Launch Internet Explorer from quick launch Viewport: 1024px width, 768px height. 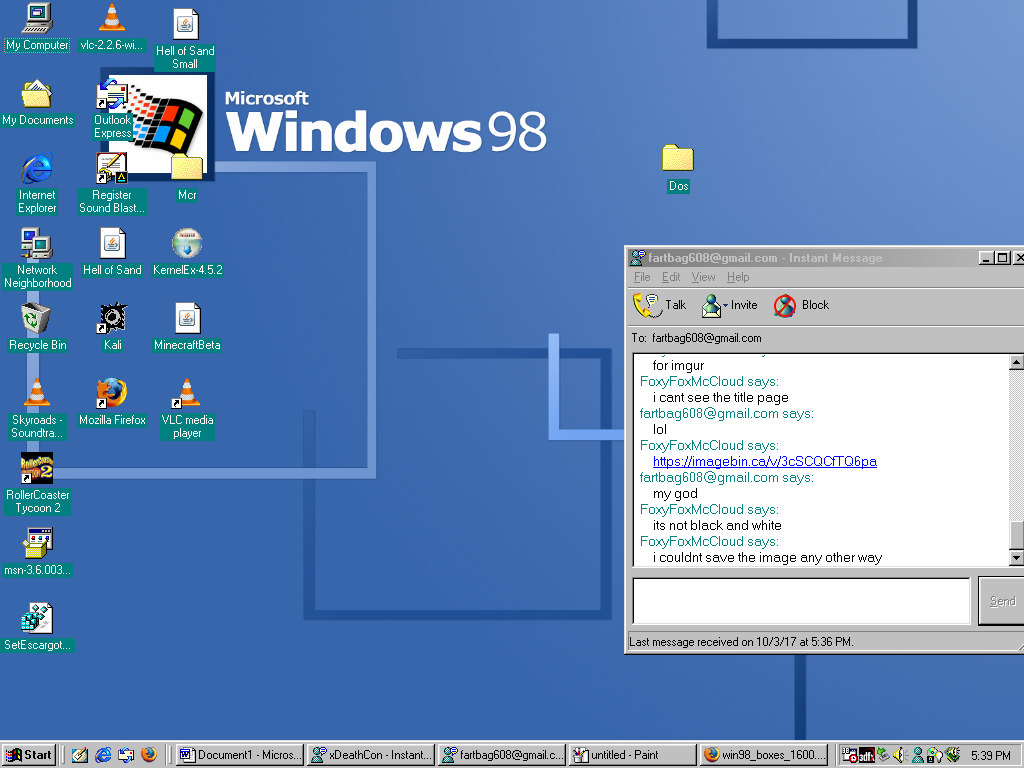[103, 755]
